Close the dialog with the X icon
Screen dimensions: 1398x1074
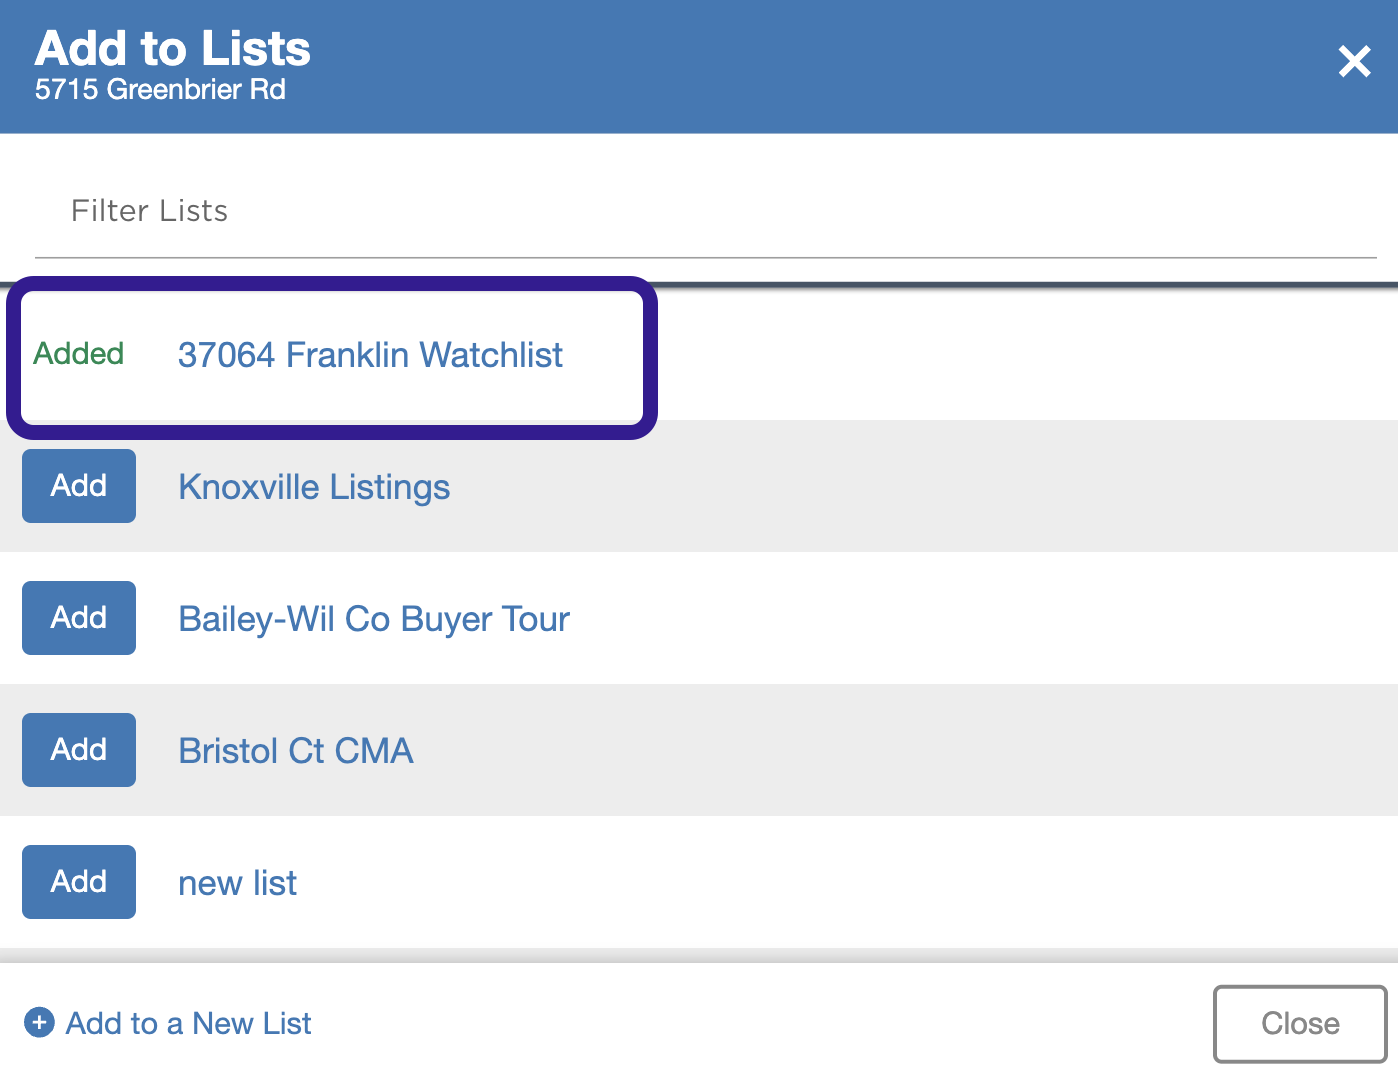1354,62
